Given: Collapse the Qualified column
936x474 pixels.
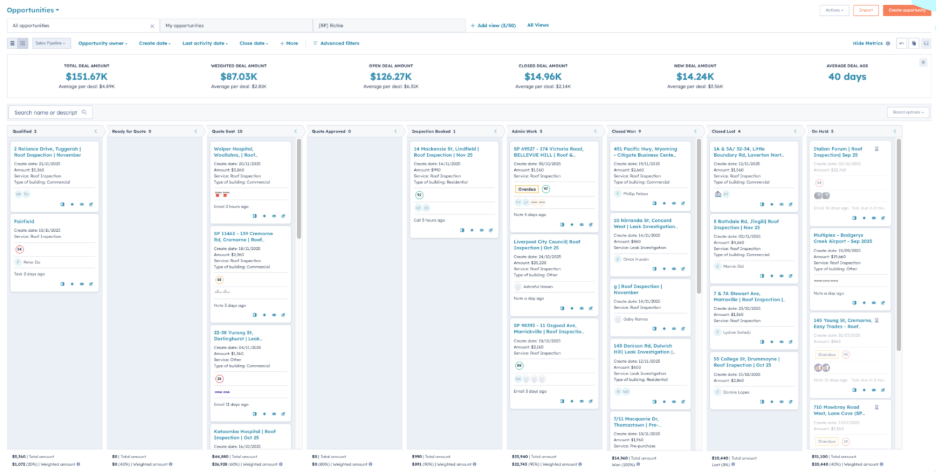Looking at the screenshot, I should (x=95, y=131).
